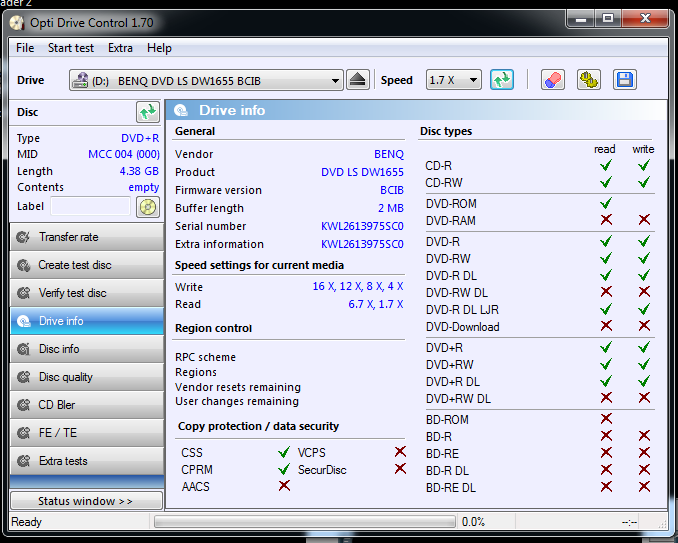Open the Create test disc page
The image size is (678, 543).
(x=87, y=265)
